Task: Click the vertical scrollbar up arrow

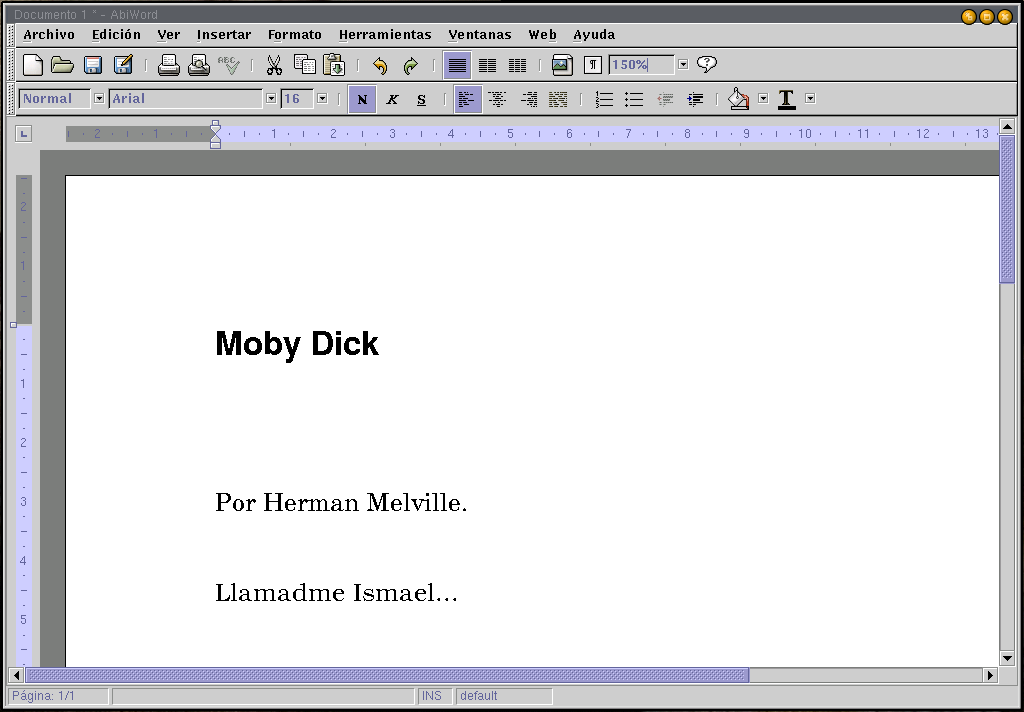Action: pyautogui.click(x=1007, y=126)
